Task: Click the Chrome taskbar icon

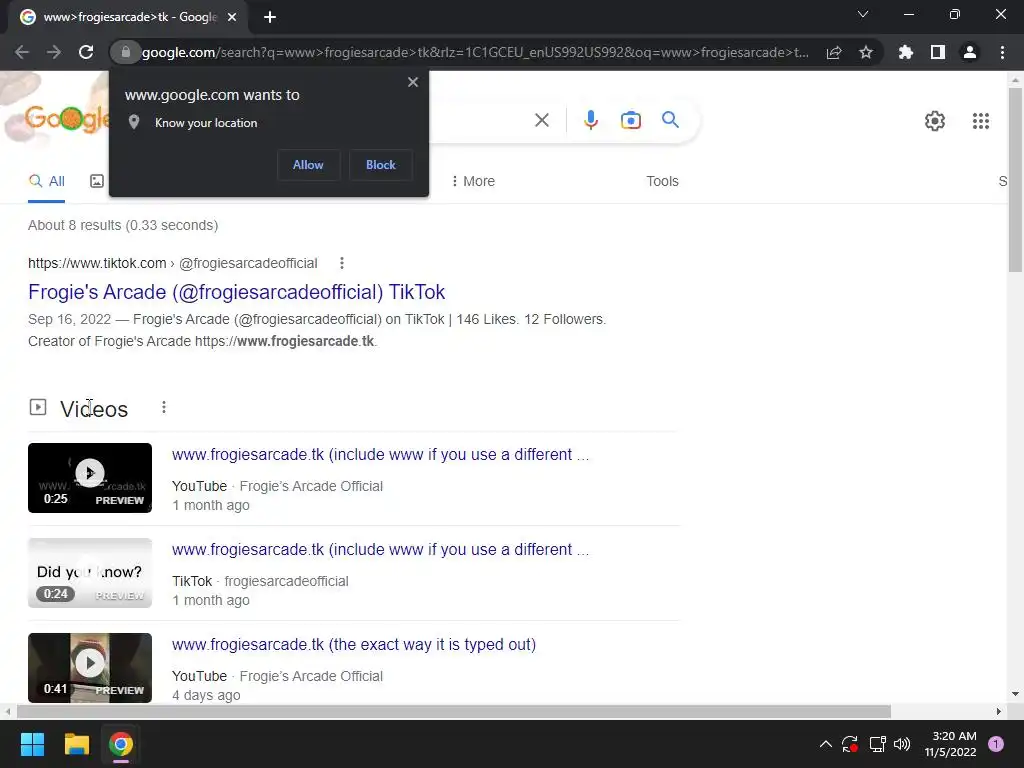Action: pyautogui.click(x=121, y=744)
